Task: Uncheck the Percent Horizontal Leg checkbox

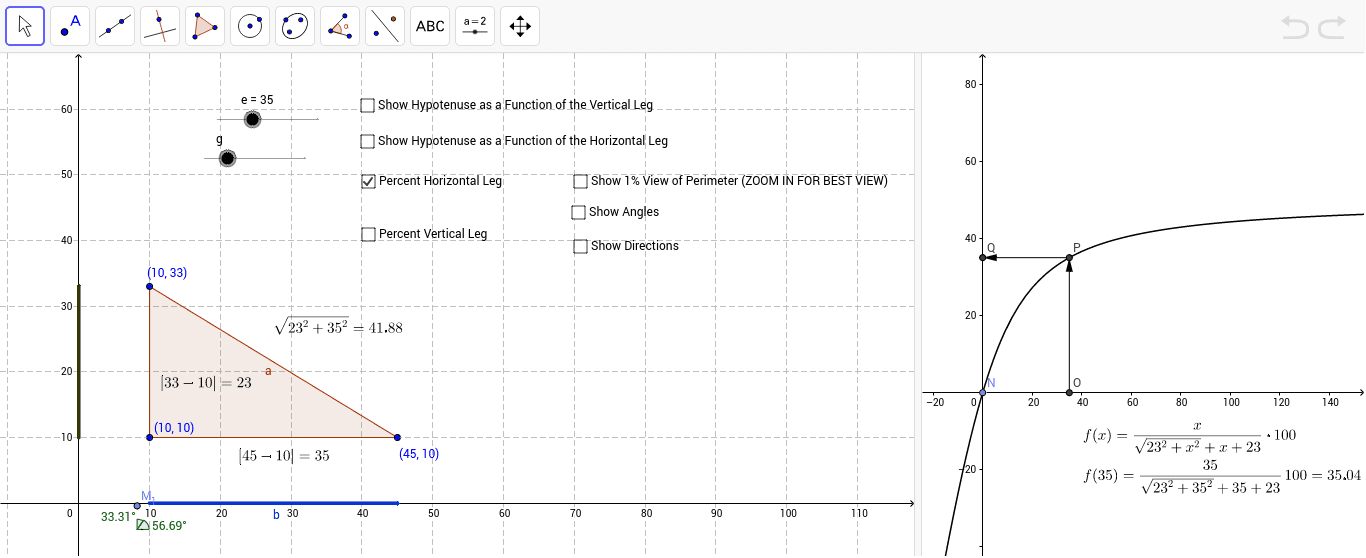Action: (368, 181)
